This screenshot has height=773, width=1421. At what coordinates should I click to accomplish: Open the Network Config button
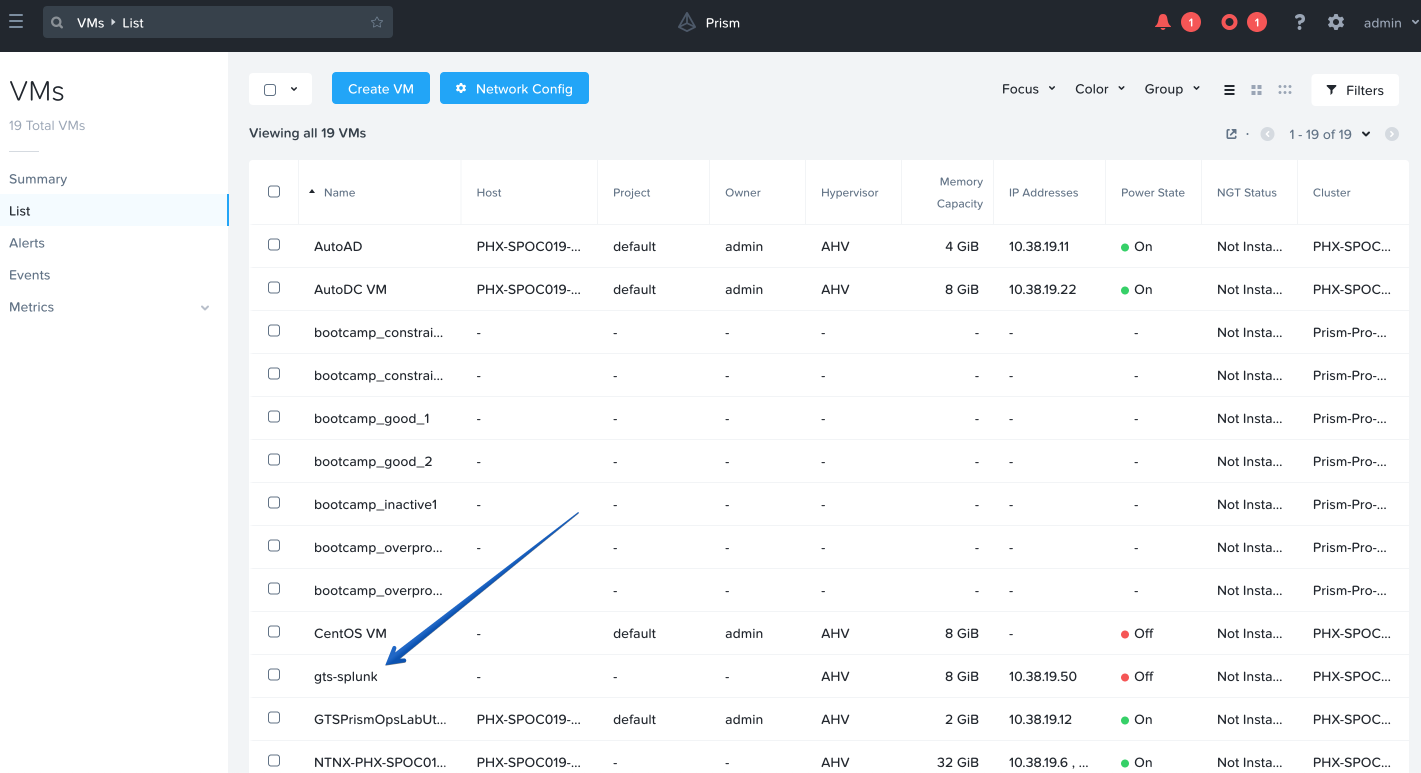click(514, 88)
